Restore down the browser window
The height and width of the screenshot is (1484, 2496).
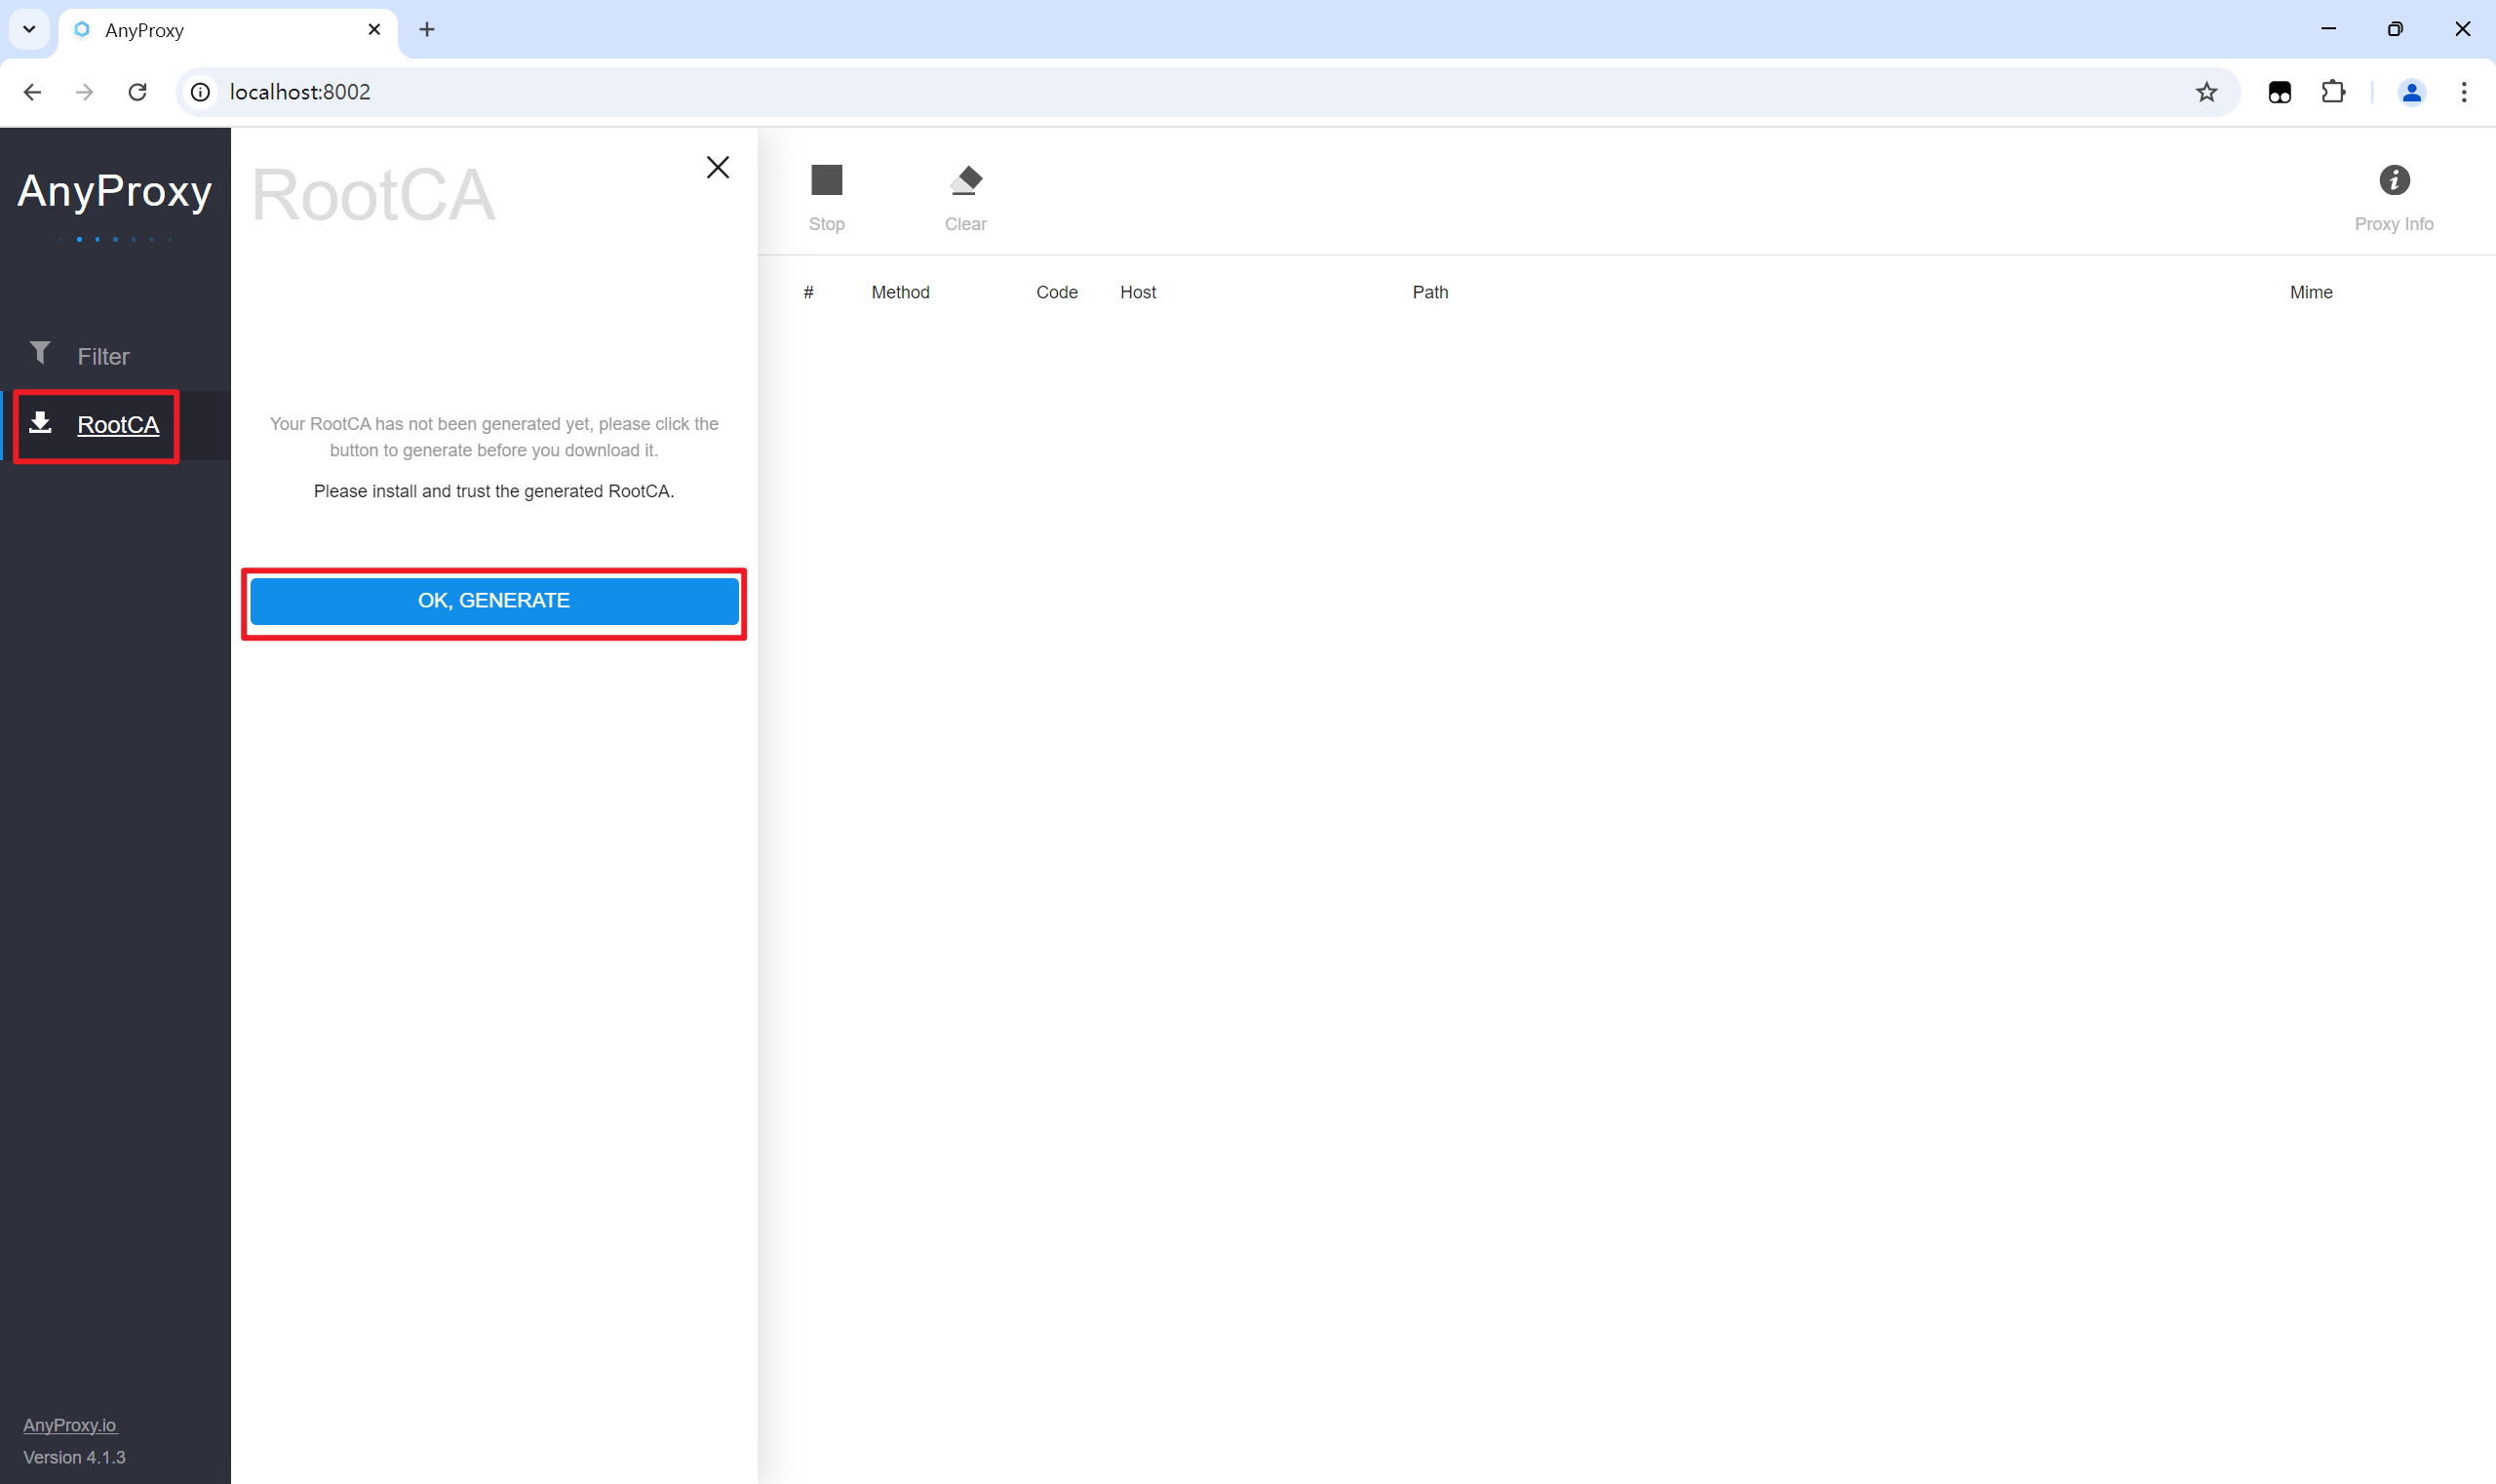tap(2394, 29)
